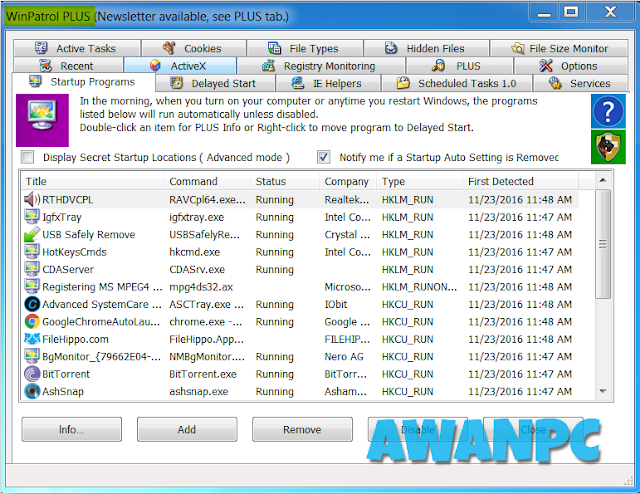Click the BitTorrent swirl icon
The height and width of the screenshot is (494, 640).
(32, 374)
